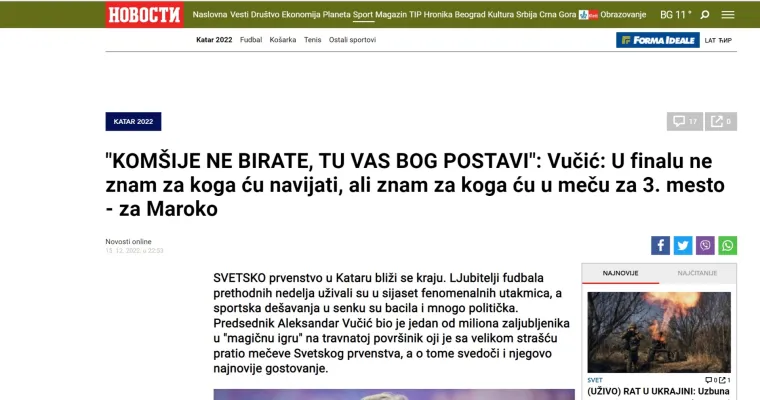The width and height of the screenshot is (760, 400).
Task: Click SVET category label in sidebar
Action: pyautogui.click(x=595, y=380)
